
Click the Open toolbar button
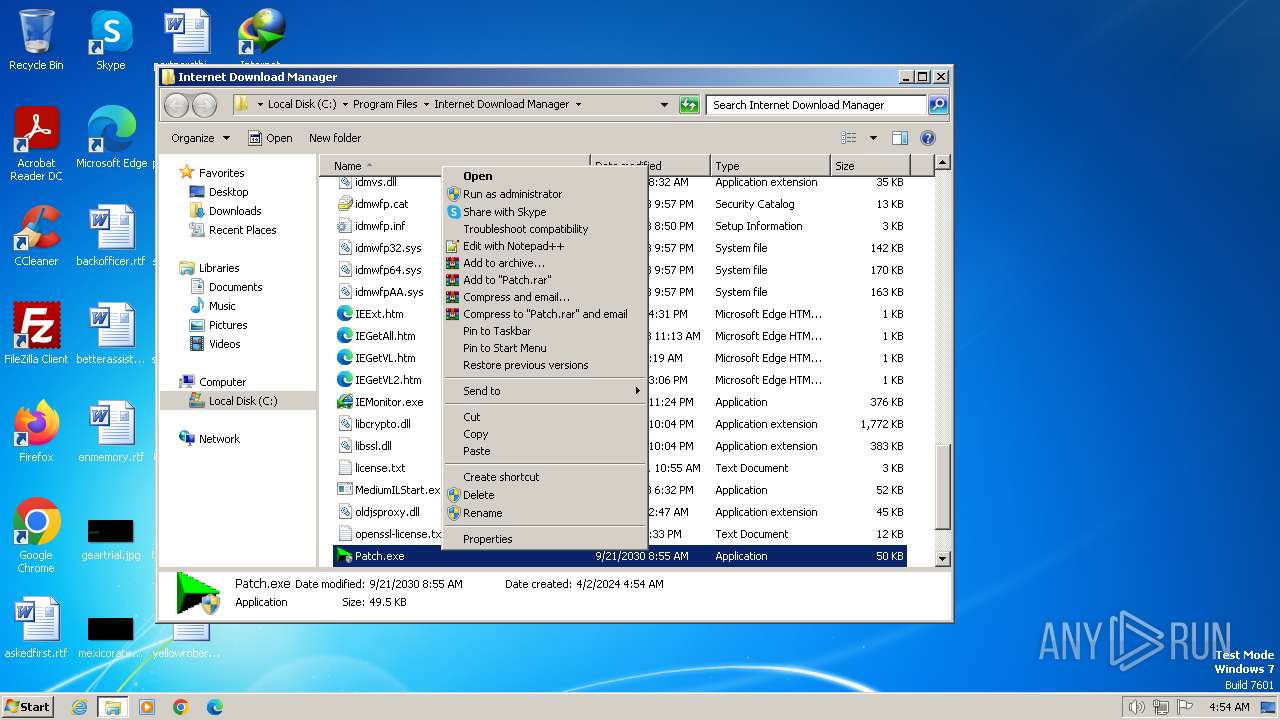270,138
